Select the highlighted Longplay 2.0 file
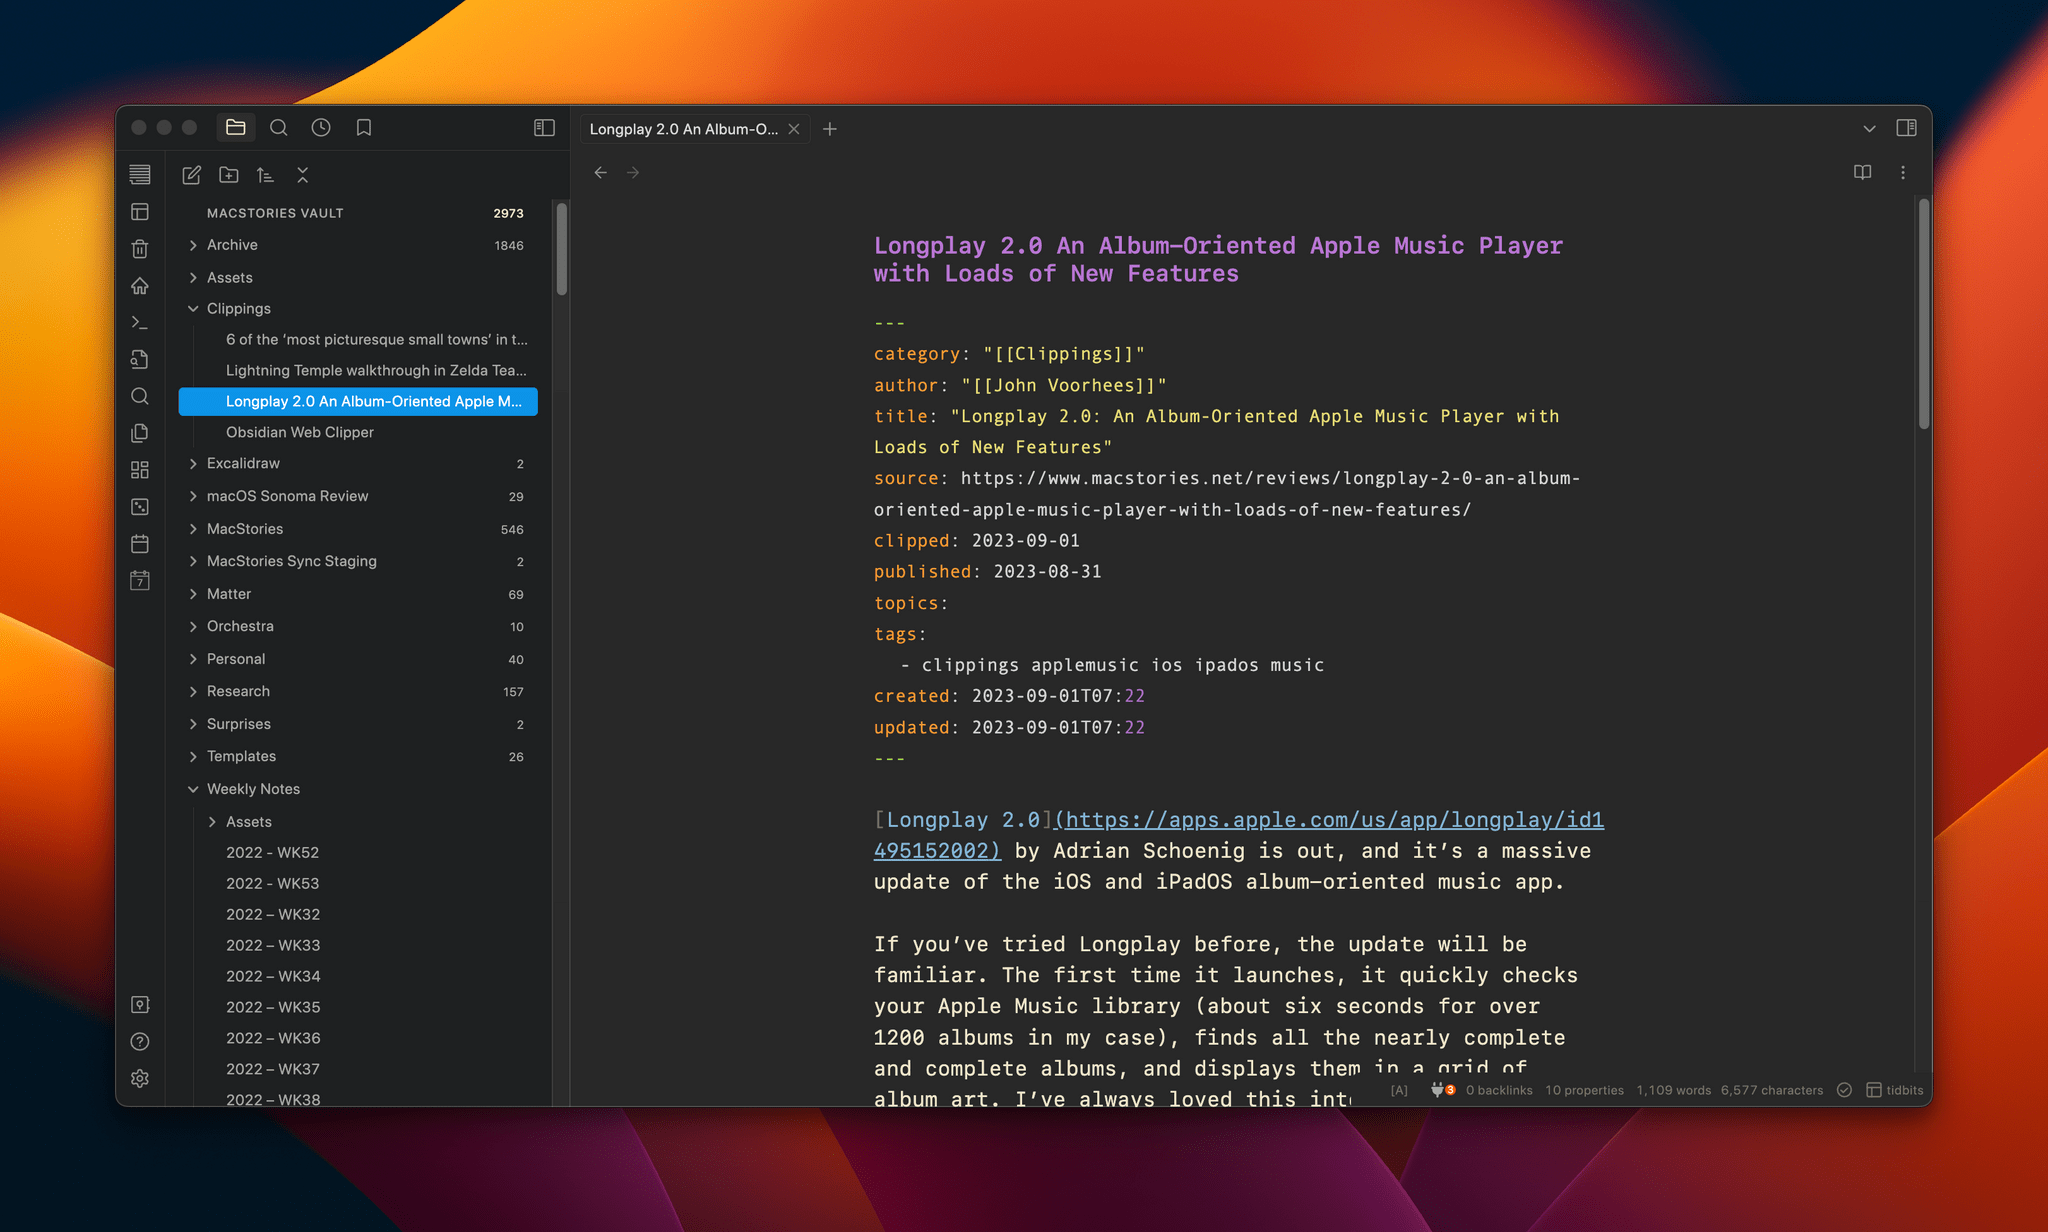The width and height of the screenshot is (2048, 1232). 358,401
